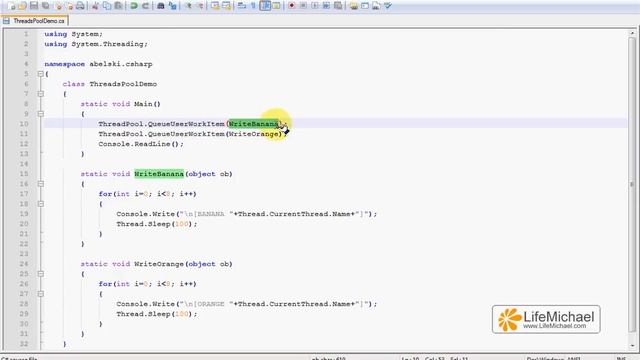
Task: Create a new file with the New icon
Action: (x=11, y=6)
